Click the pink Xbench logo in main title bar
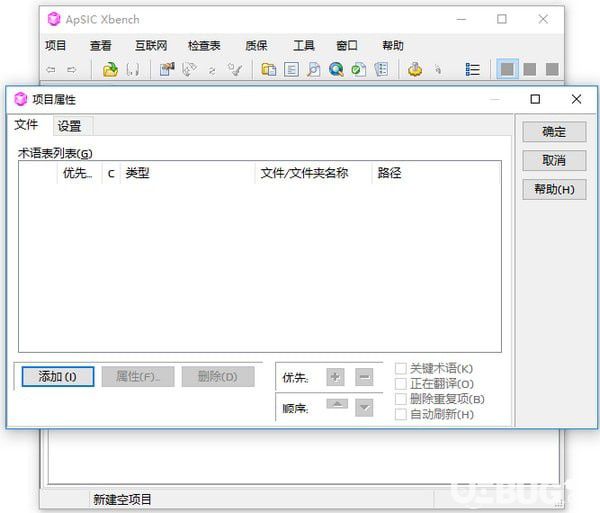The image size is (600, 513). [54, 19]
